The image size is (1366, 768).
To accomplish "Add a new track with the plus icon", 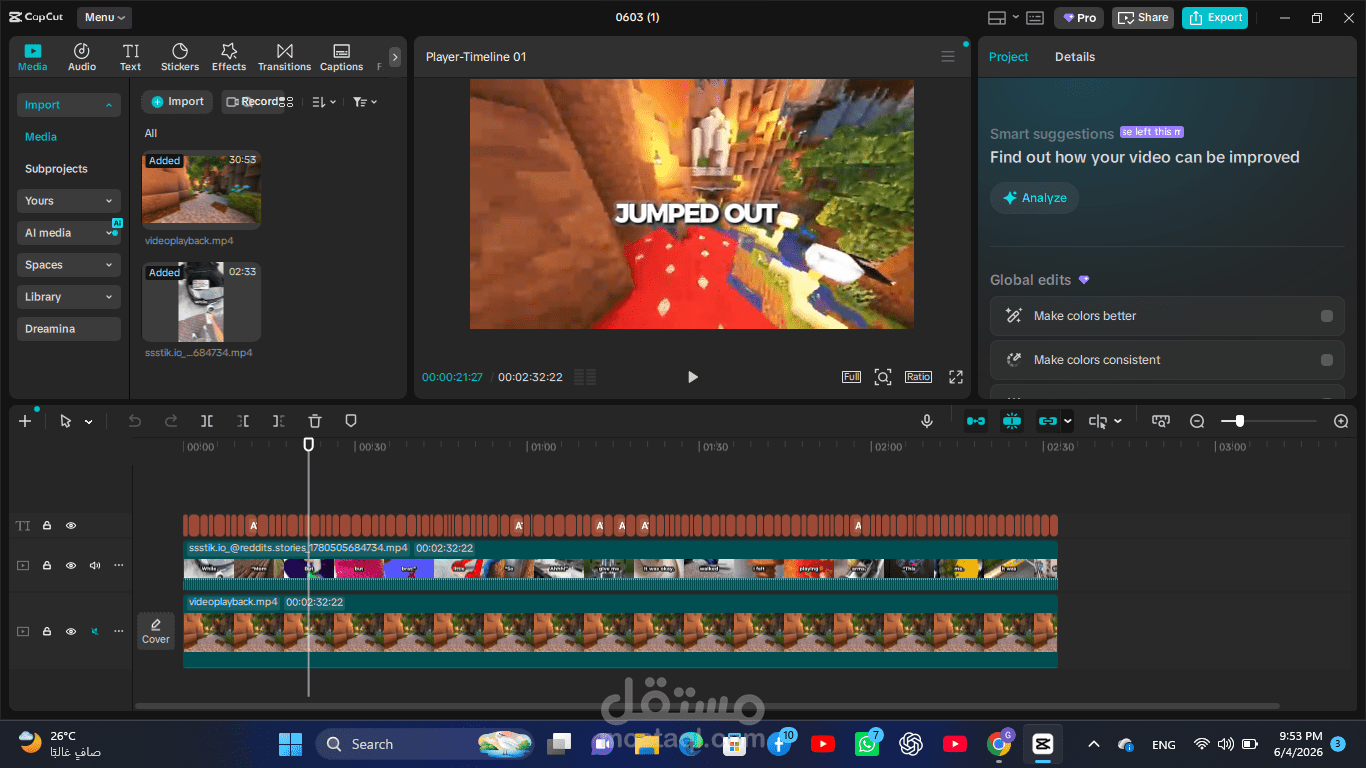I will tap(25, 421).
